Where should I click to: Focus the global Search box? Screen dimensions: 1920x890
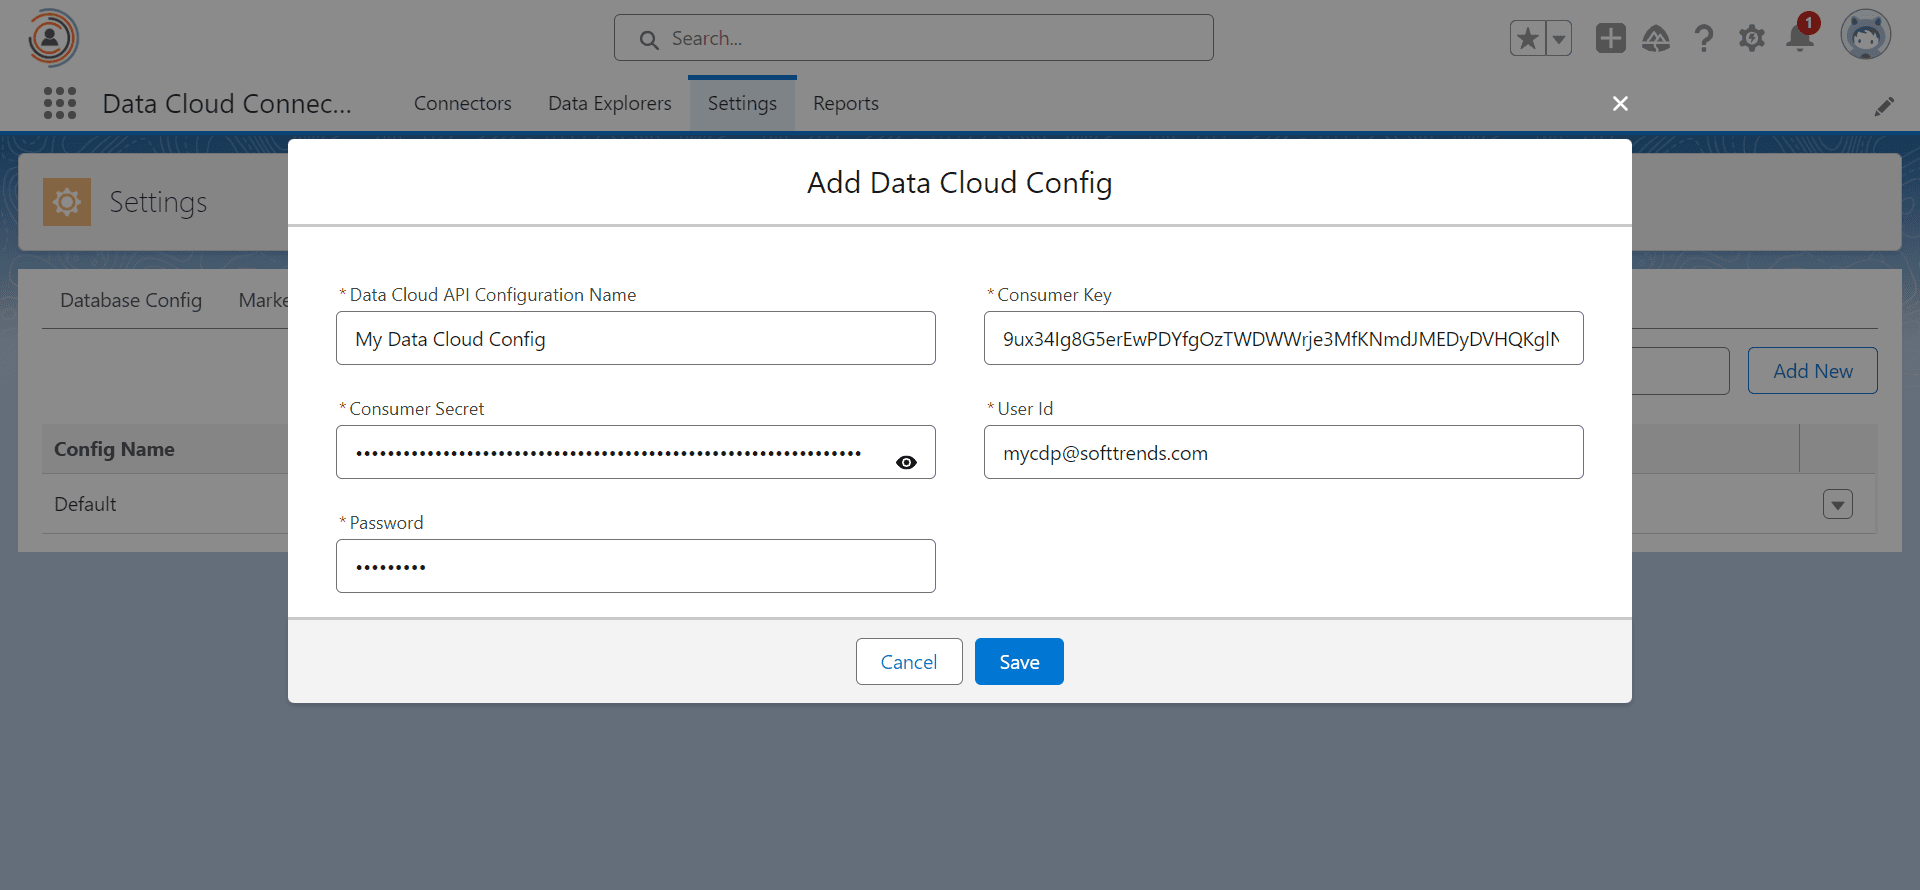click(914, 38)
